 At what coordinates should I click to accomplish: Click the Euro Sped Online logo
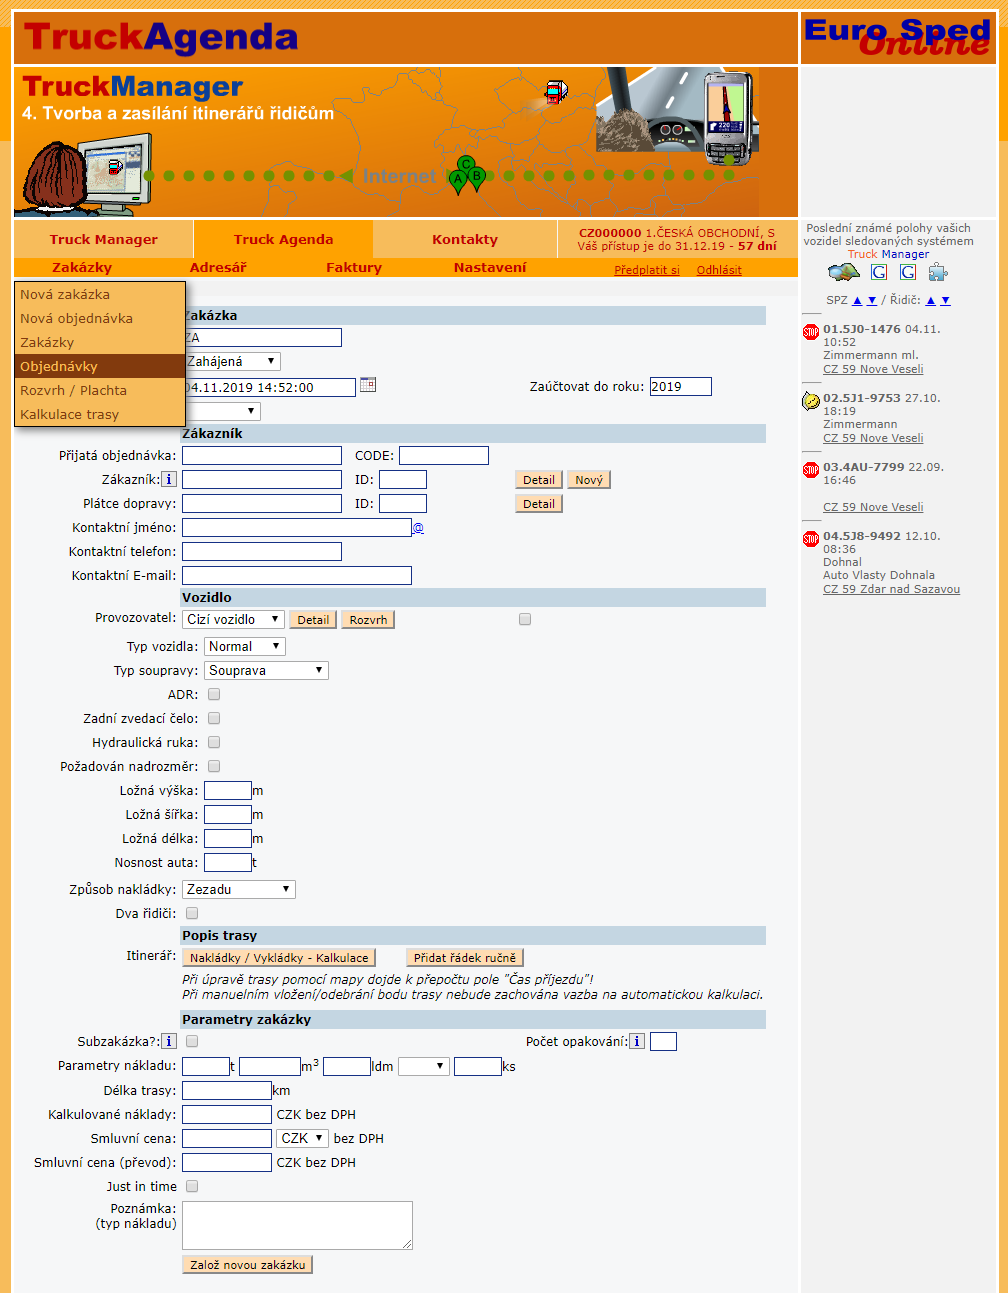pyautogui.click(x=898, y=37)
